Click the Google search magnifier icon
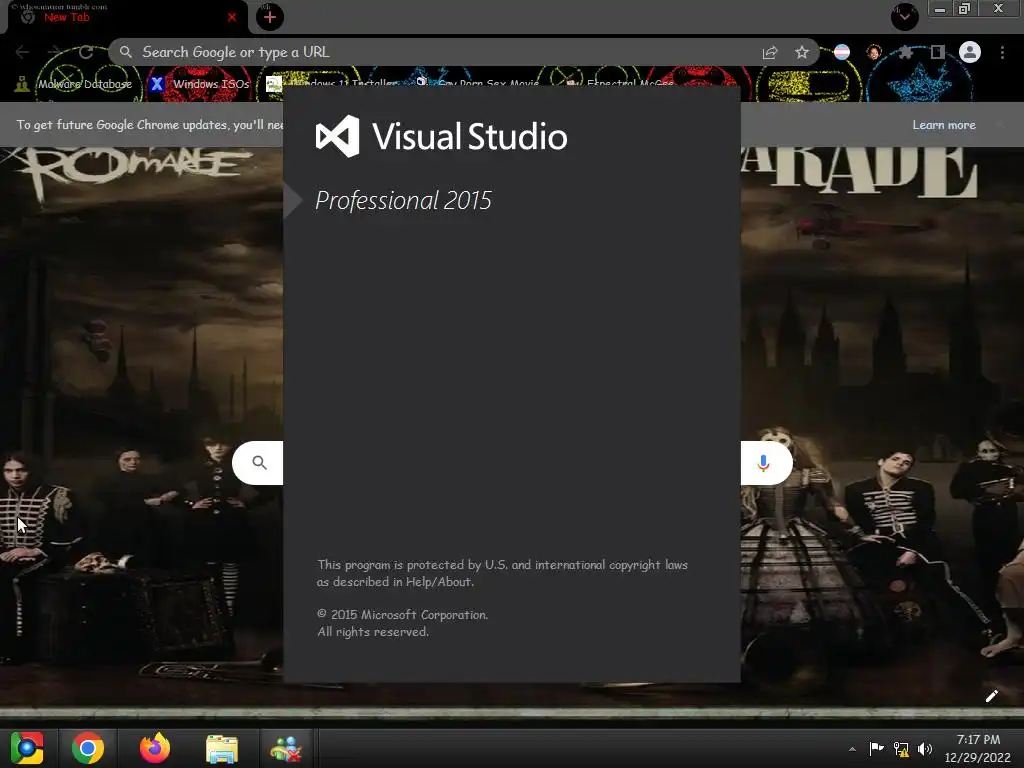The width and height of the screenshot is (1024, 768). coord(259,463)
